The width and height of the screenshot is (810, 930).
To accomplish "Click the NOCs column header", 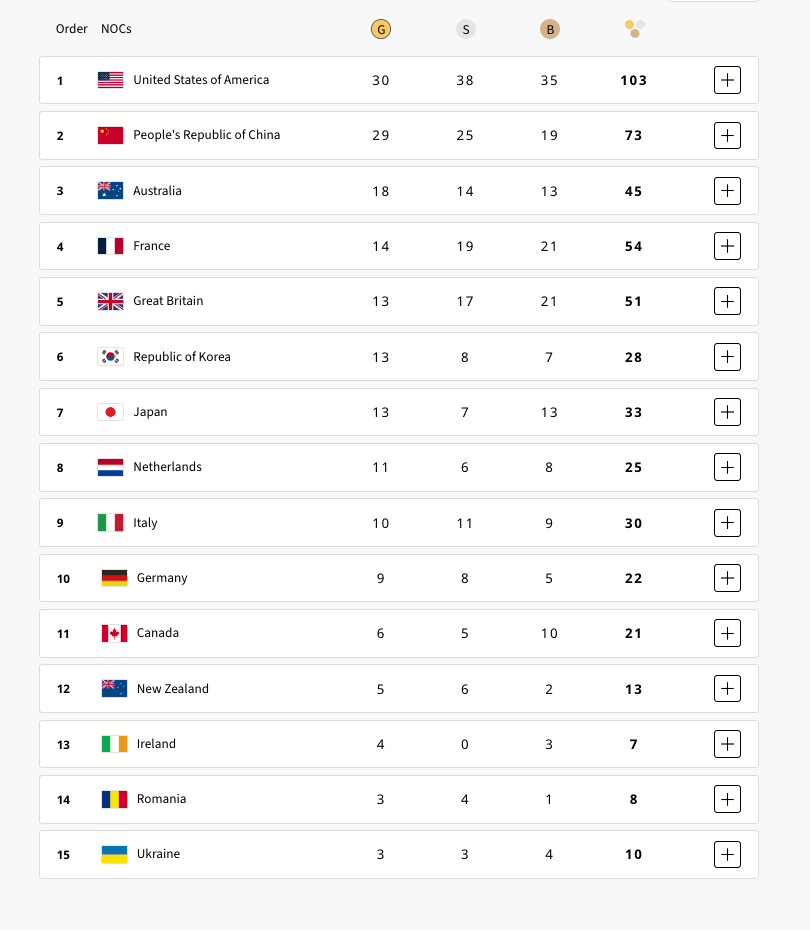I will pyautogui.click(x=116, y=29).
